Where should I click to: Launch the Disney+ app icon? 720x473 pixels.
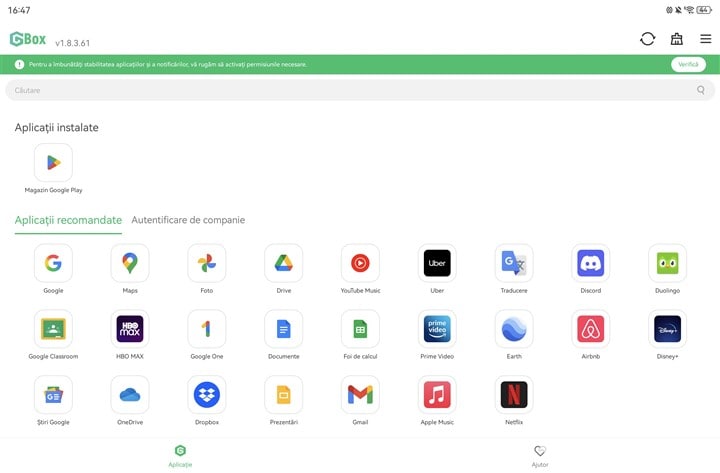(x=667, y=329)
